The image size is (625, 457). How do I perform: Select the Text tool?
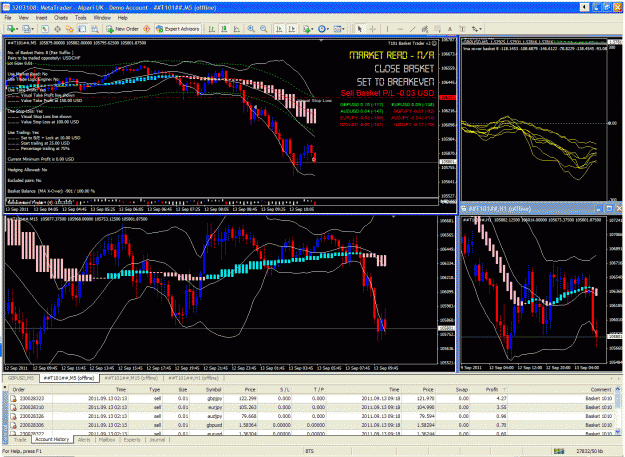click(450, 29)
